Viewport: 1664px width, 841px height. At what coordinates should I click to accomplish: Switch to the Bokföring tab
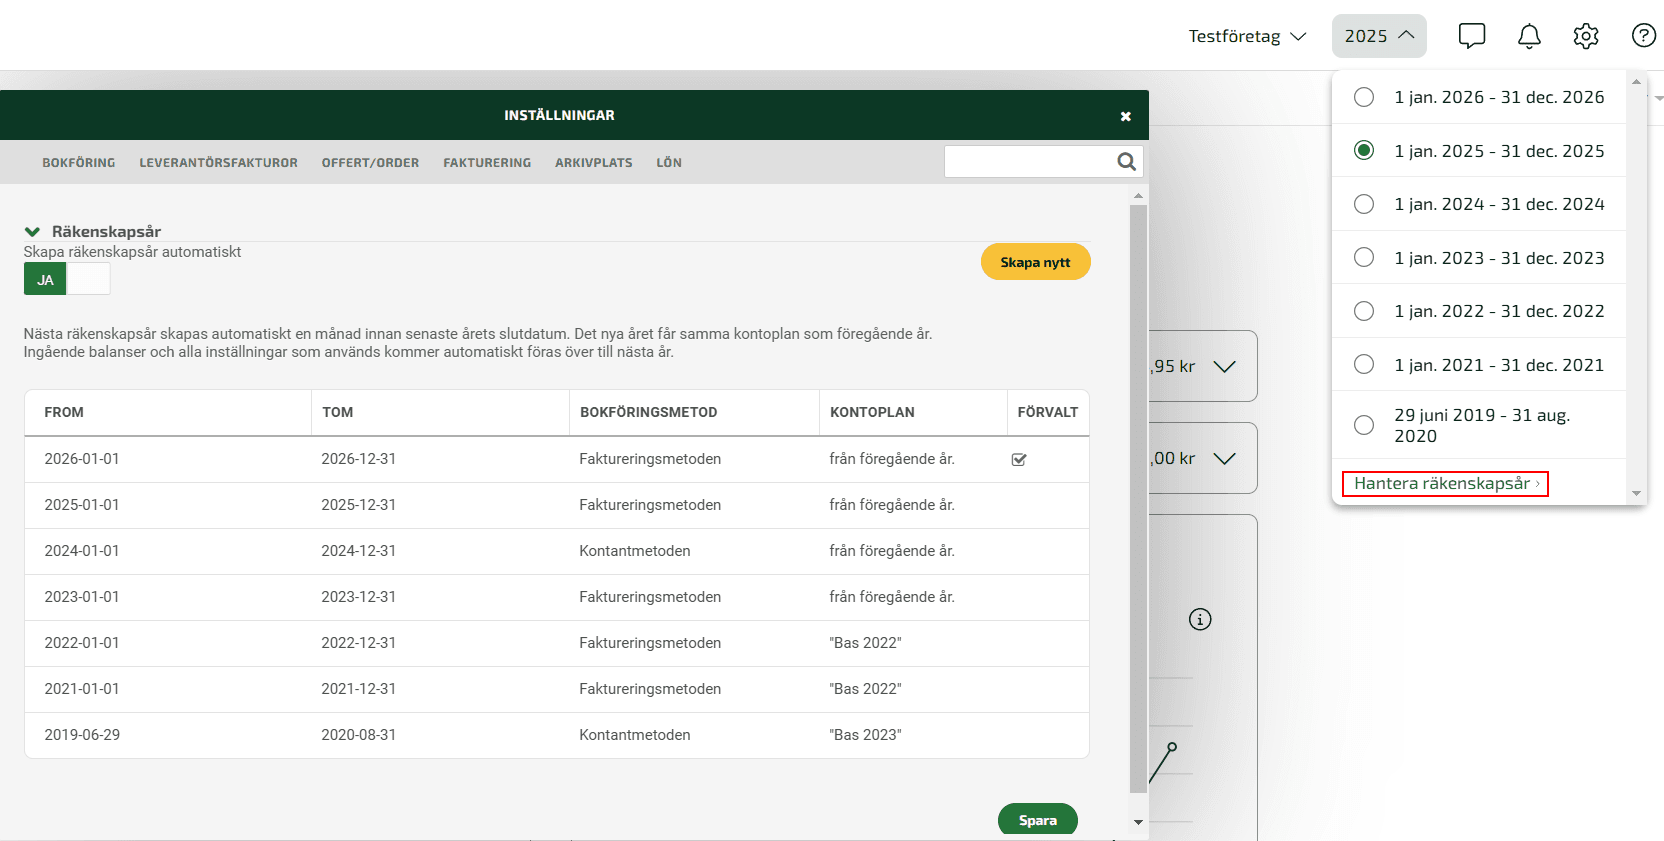(79, 163)
